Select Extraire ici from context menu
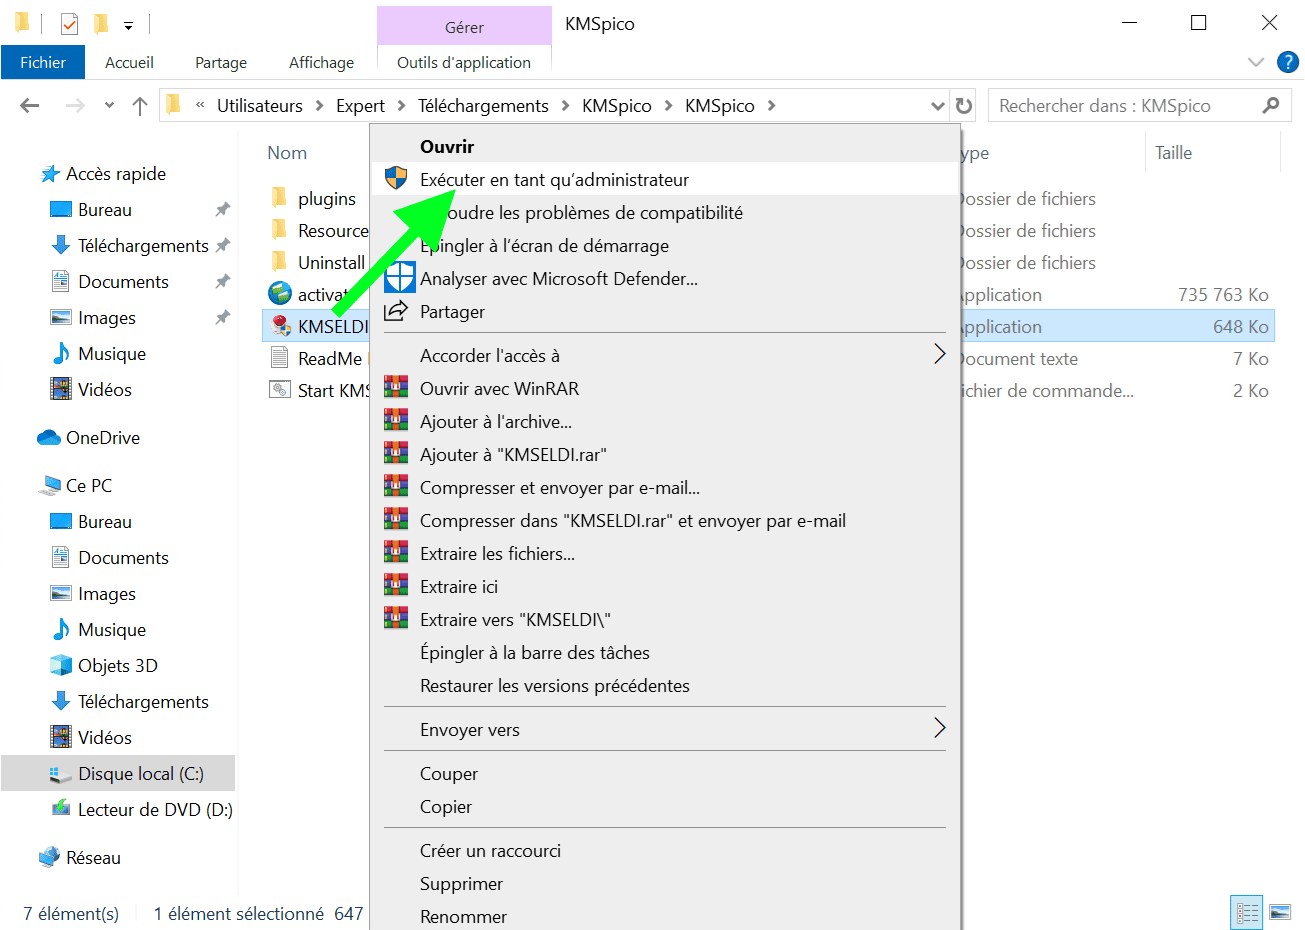 point(459,587)
